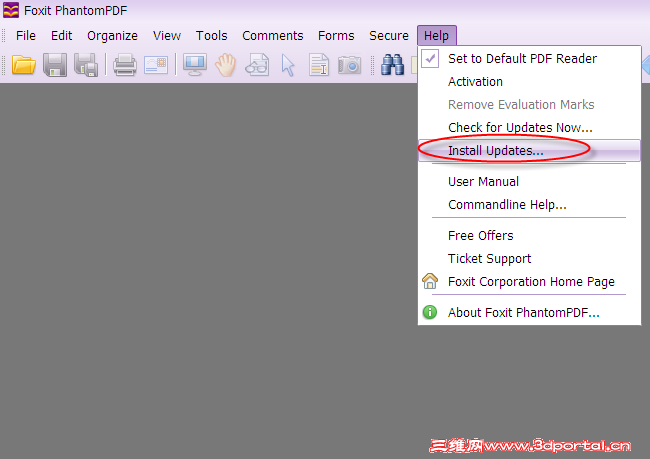Select the Hand tool

[x=226, y=65]
